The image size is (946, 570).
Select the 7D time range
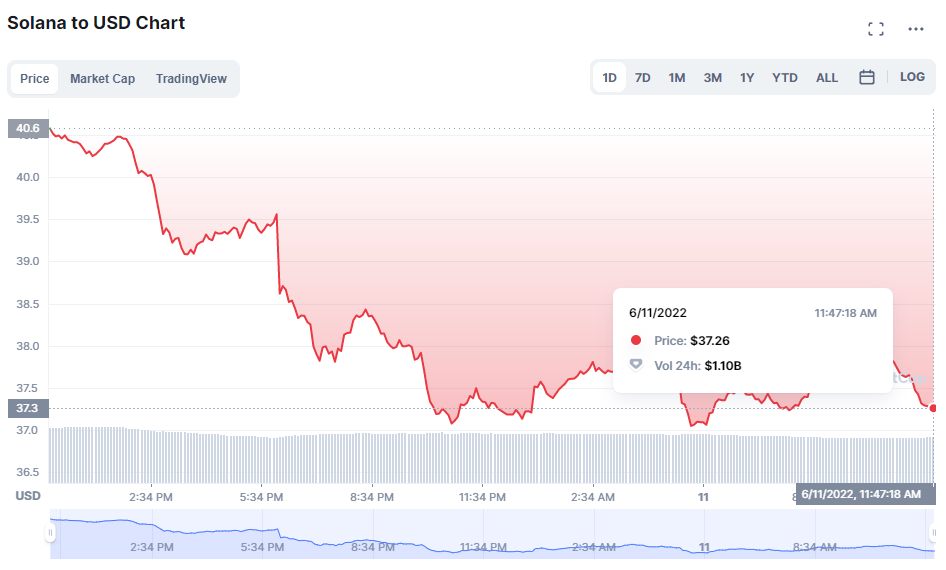[643, 78]
